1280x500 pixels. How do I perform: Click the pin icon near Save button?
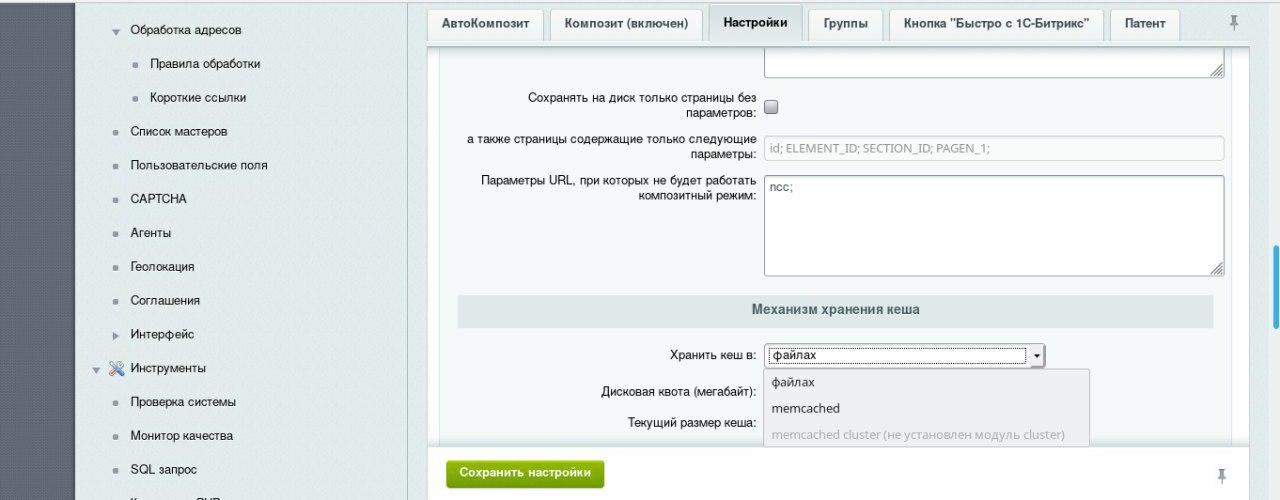(x=1221, y=476)
